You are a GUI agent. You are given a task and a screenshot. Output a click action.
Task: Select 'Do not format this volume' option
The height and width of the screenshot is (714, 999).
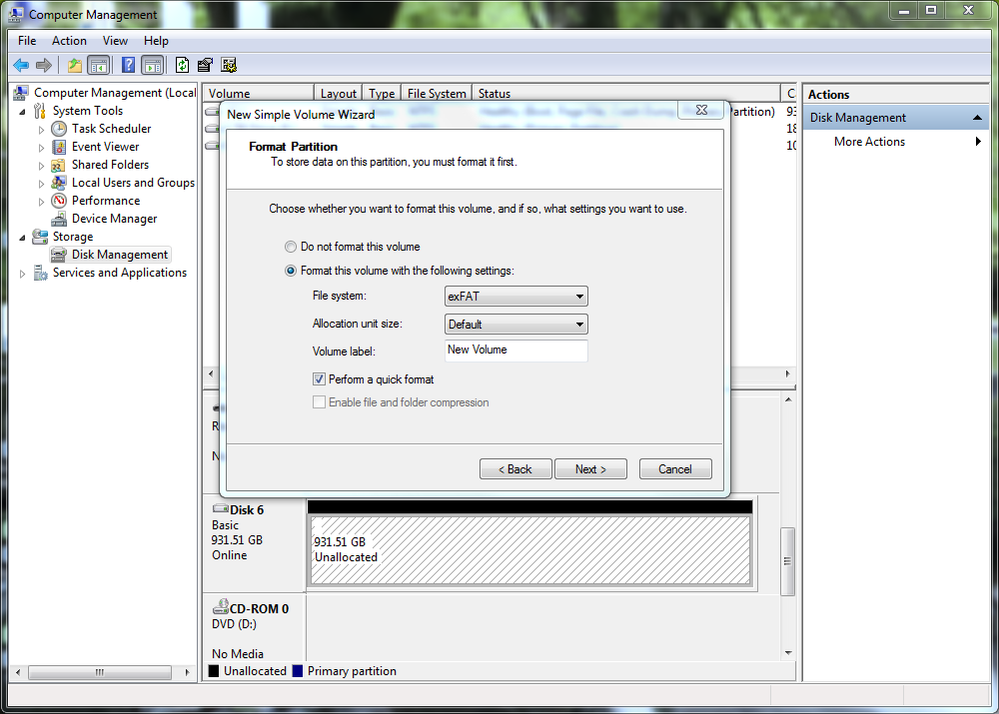[x=291, y=246]
